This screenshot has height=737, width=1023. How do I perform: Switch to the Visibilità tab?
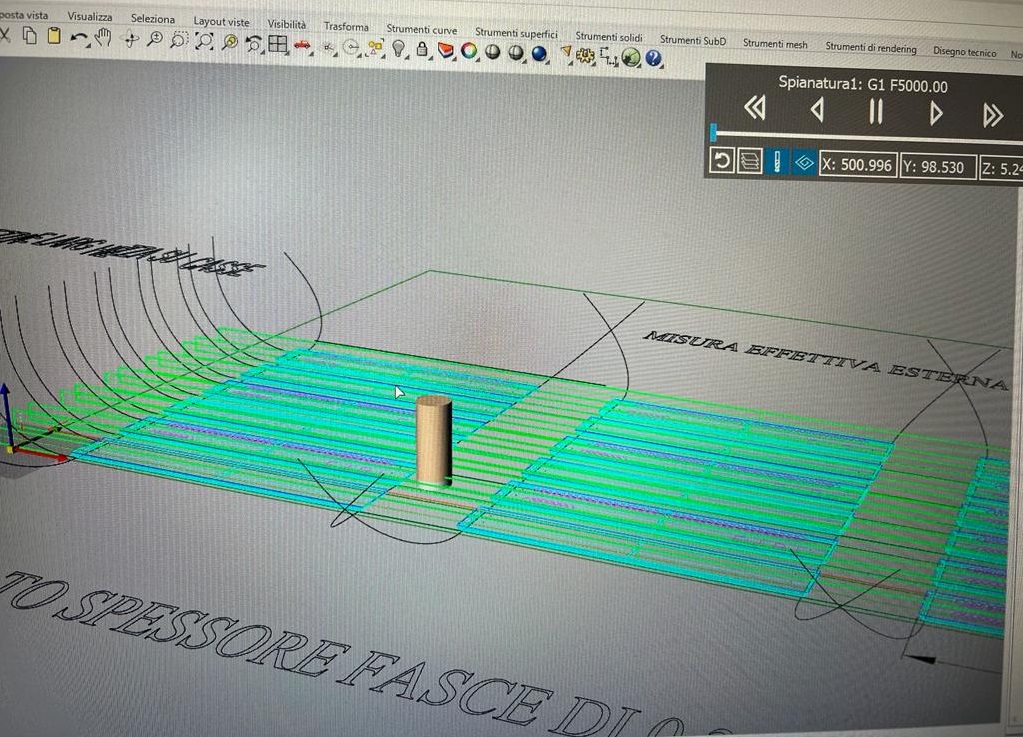pyautogui.click(x=286, y=24)
